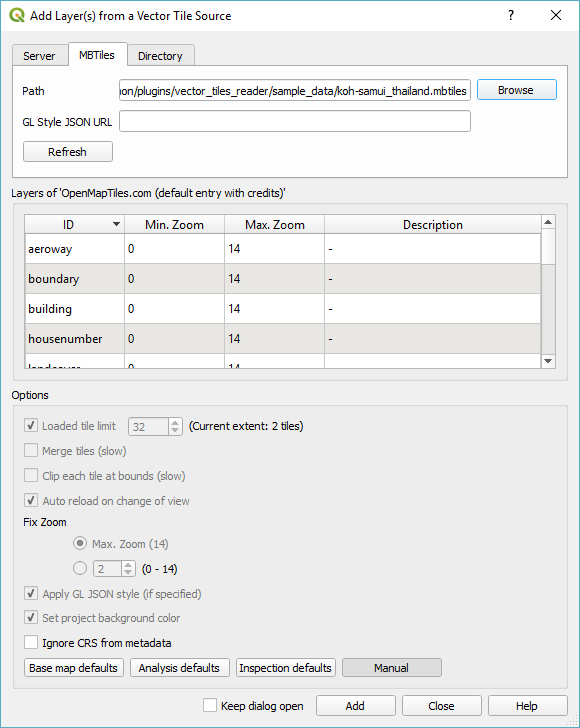The height and width of the screenshot is (728, 580).
Task: Select the building layer row
Action: point(283,309)
